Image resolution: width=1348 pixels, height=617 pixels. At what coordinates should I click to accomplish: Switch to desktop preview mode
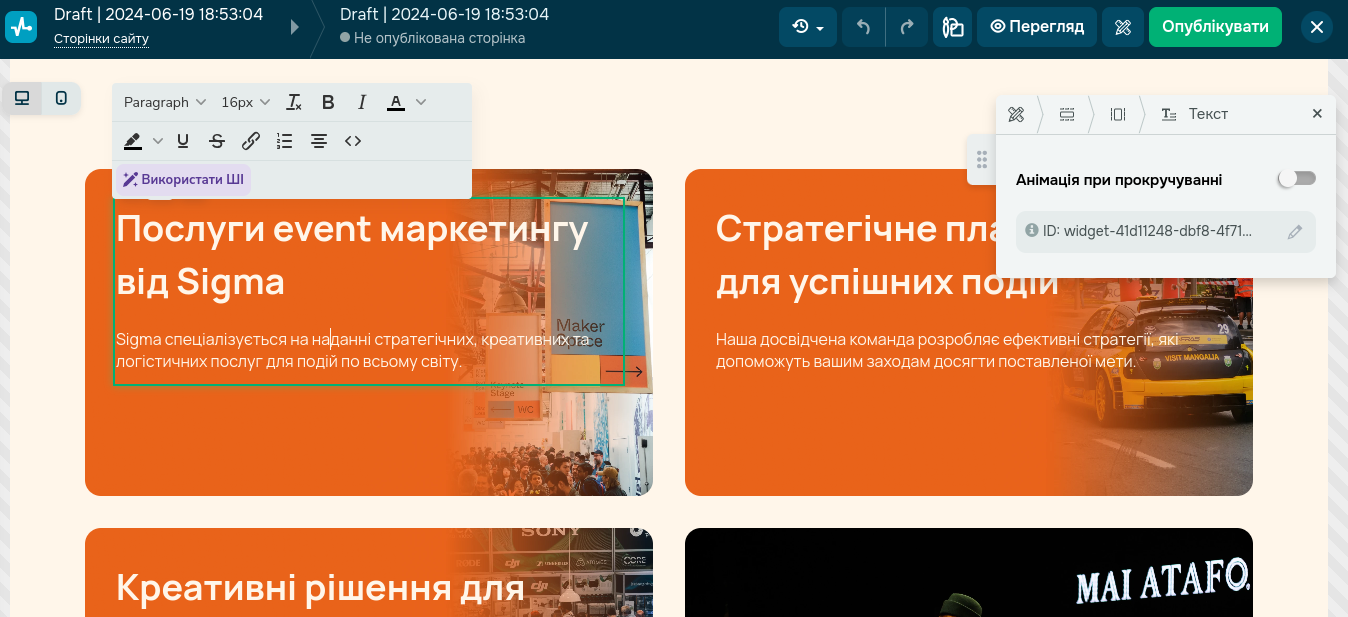(x=22, y=99)
